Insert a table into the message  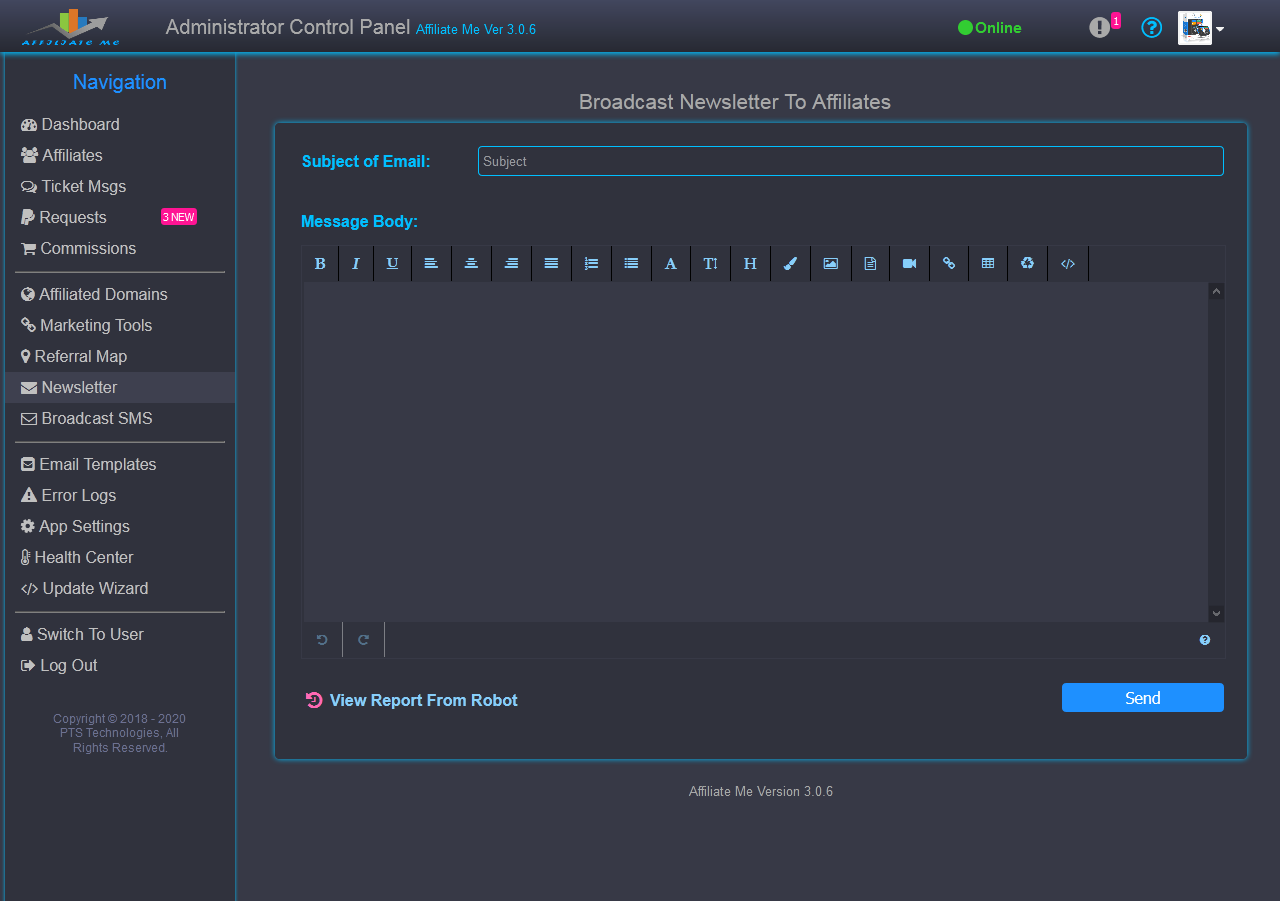(988, 264)
